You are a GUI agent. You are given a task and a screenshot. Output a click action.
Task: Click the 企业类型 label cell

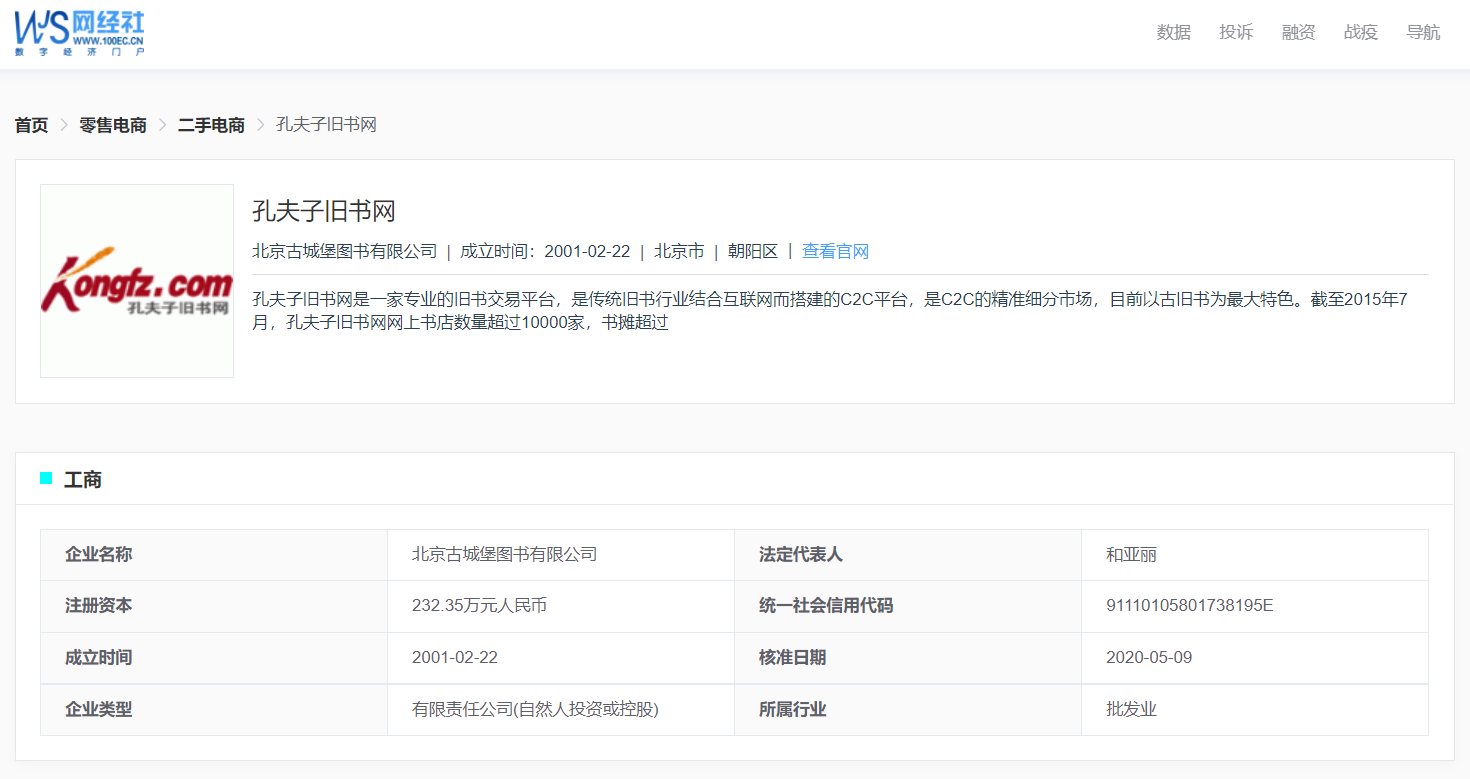tap(214, 710)
